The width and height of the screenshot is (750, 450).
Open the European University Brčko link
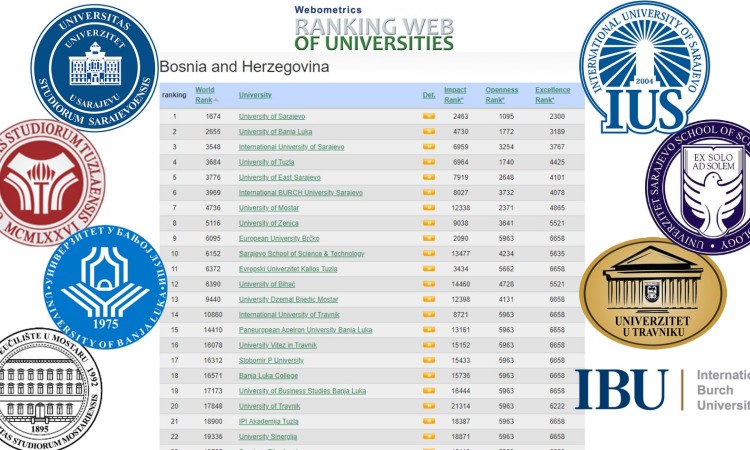[x=279, y=238]
